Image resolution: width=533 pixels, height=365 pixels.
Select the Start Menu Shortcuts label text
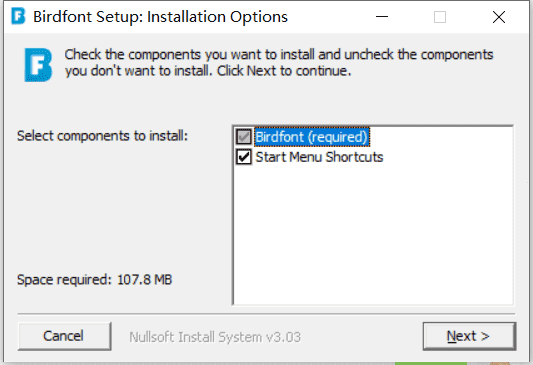319,157
